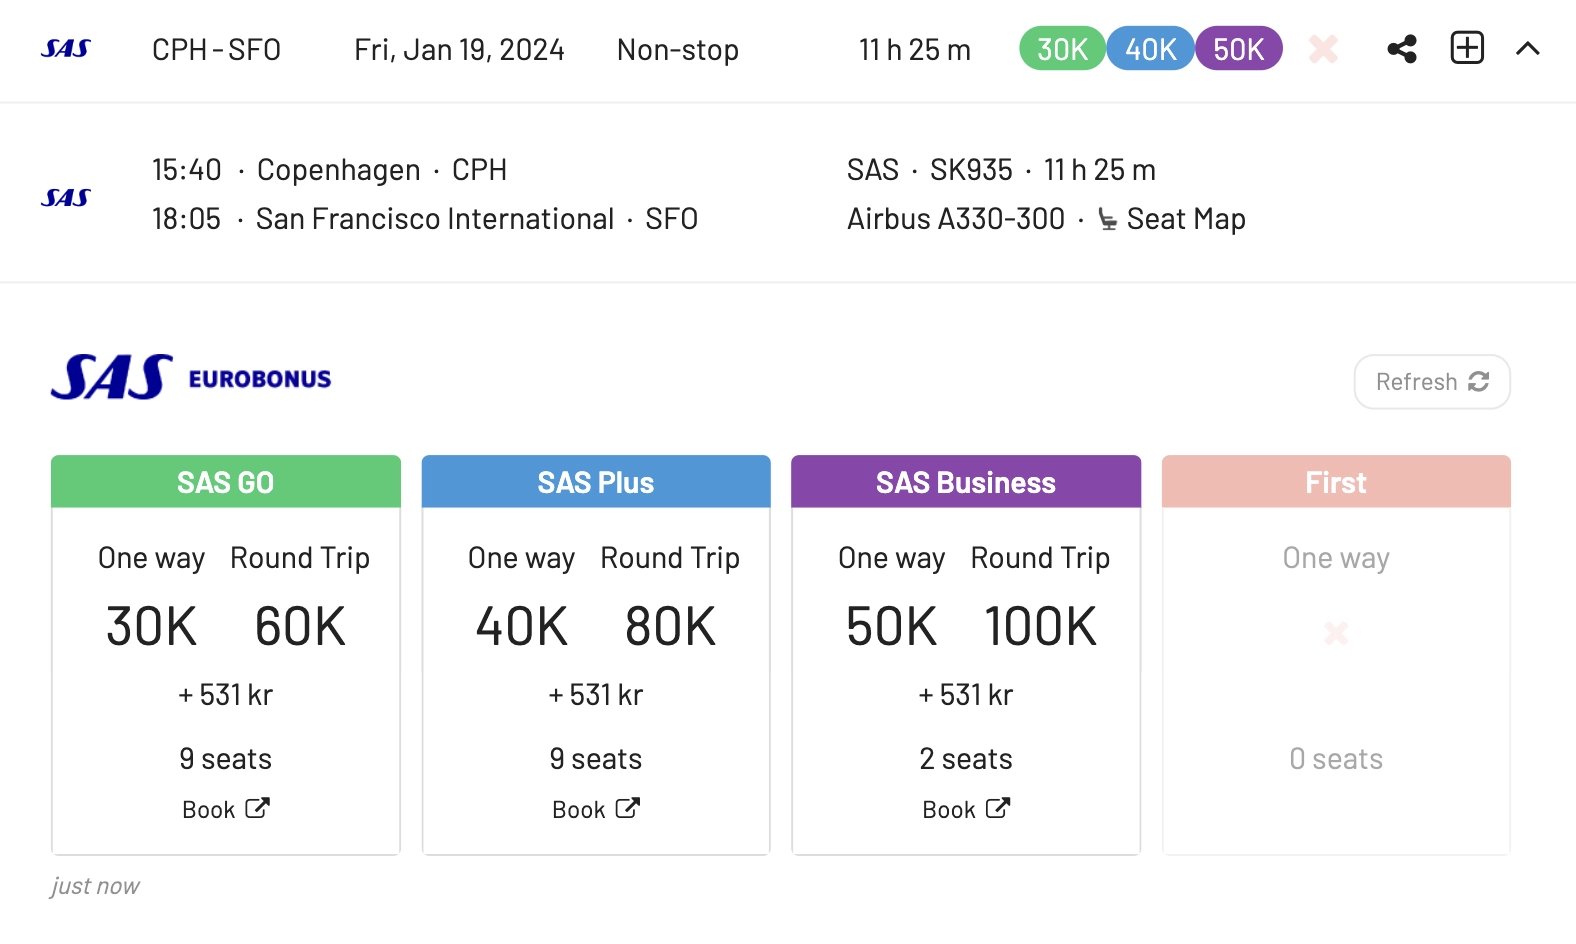Click the faded X unavailable icon in the header

[1323, 49]
